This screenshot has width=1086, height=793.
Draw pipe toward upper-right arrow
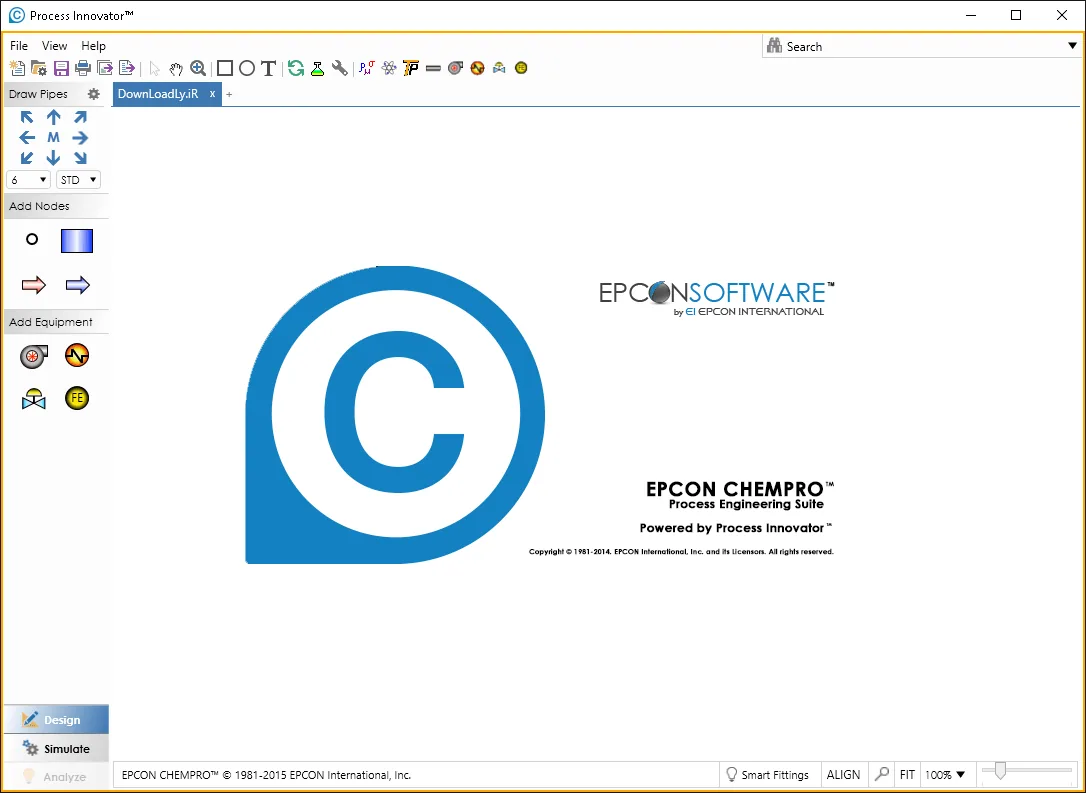[80, 117]
